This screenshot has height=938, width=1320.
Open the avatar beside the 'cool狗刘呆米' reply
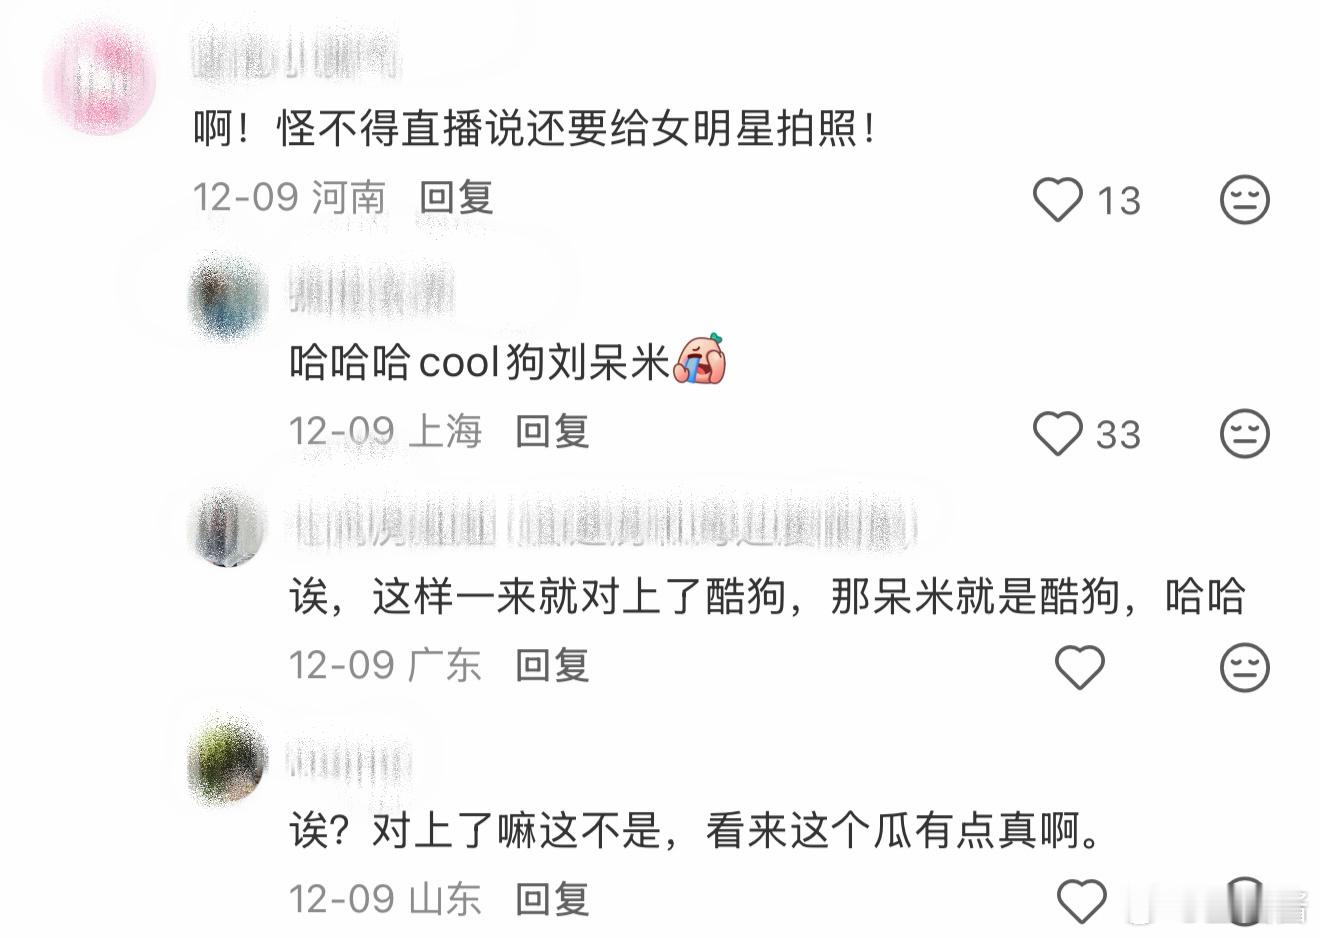point(229,297)
